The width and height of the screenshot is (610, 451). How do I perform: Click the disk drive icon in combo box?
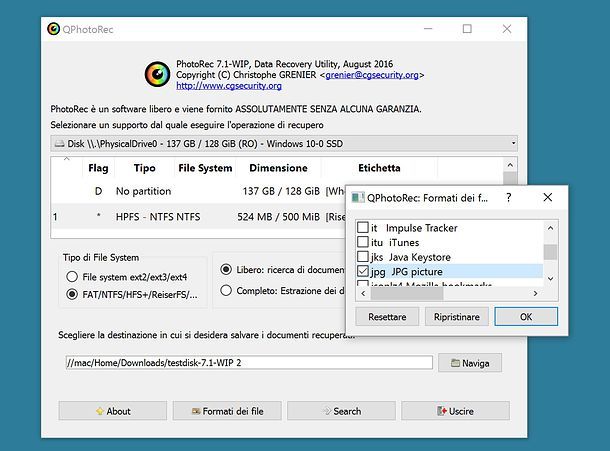pos(60,144)
